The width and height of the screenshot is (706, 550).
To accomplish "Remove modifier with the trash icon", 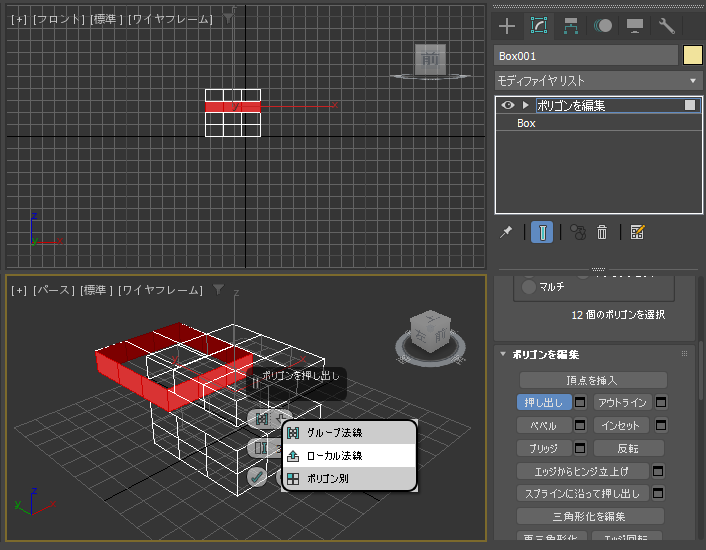I will coord(602,232).
